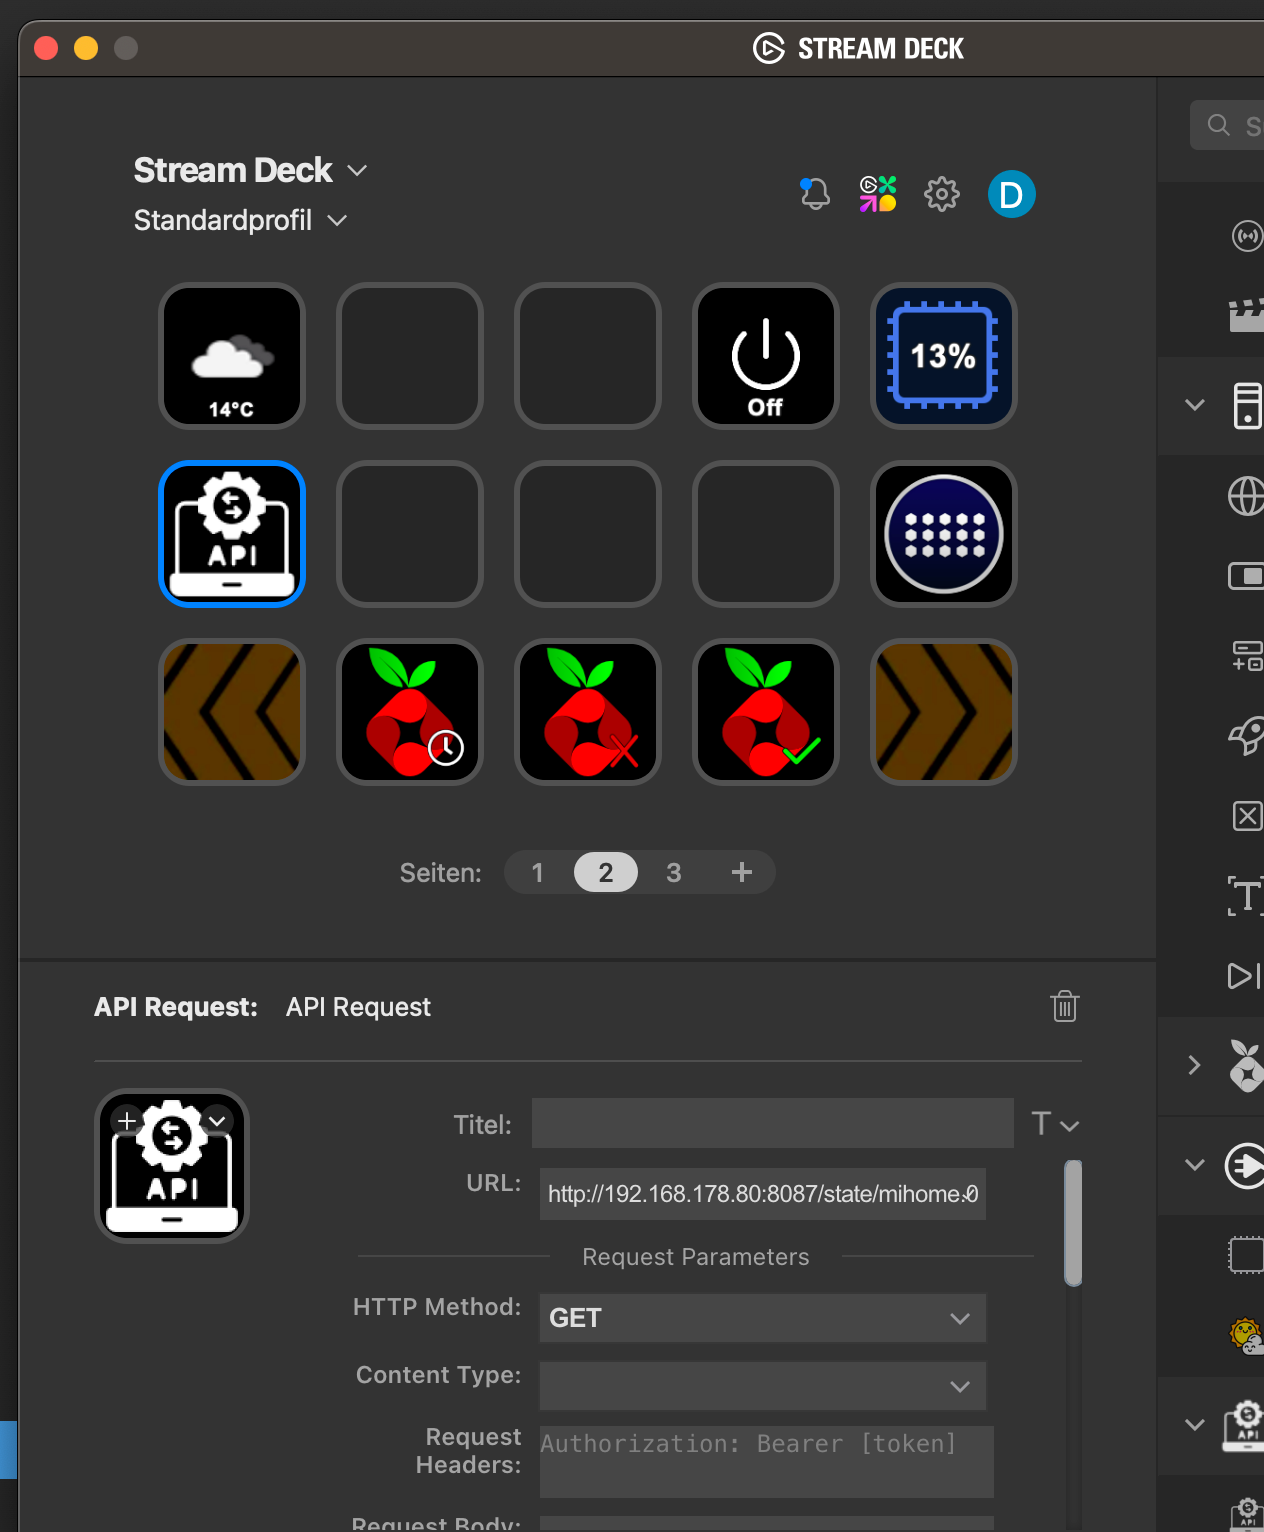Switch to page 3
Image resolution: width=1264 pixels, height=1532 pixels.
(x=674, y=873)
